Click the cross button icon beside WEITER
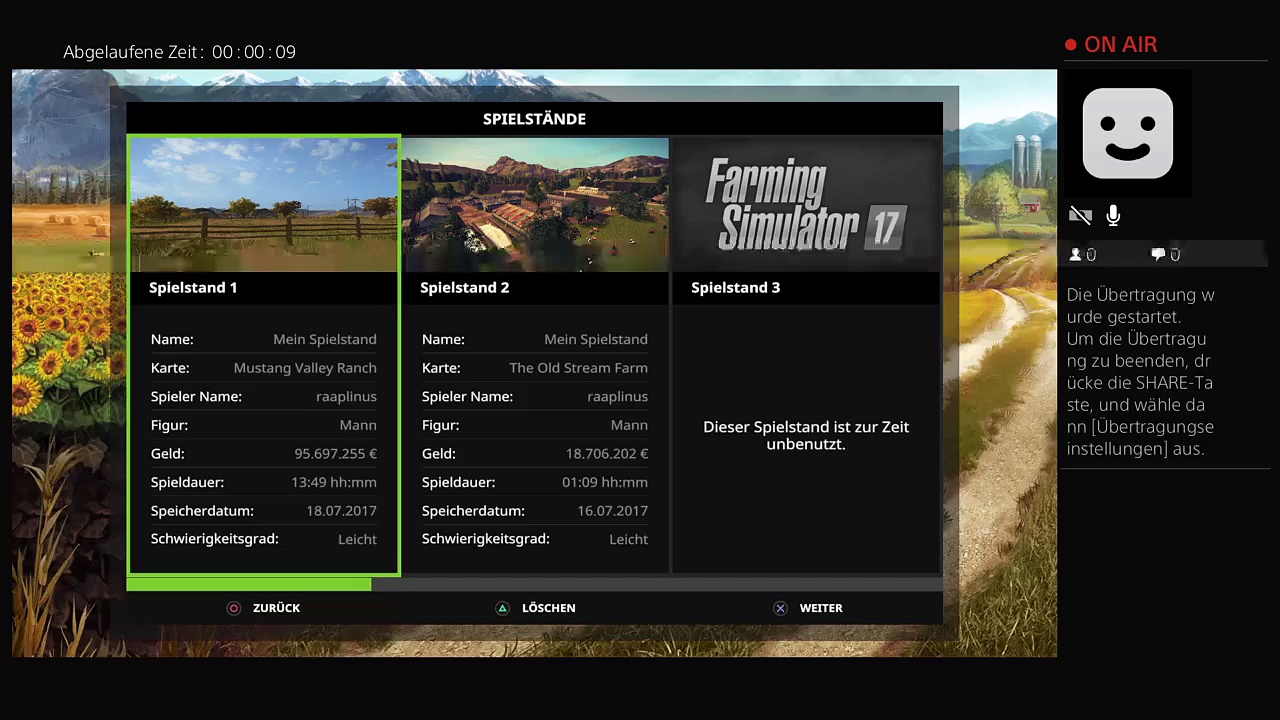This screenshot has width=1280, height=720. [x=780, y=608]
